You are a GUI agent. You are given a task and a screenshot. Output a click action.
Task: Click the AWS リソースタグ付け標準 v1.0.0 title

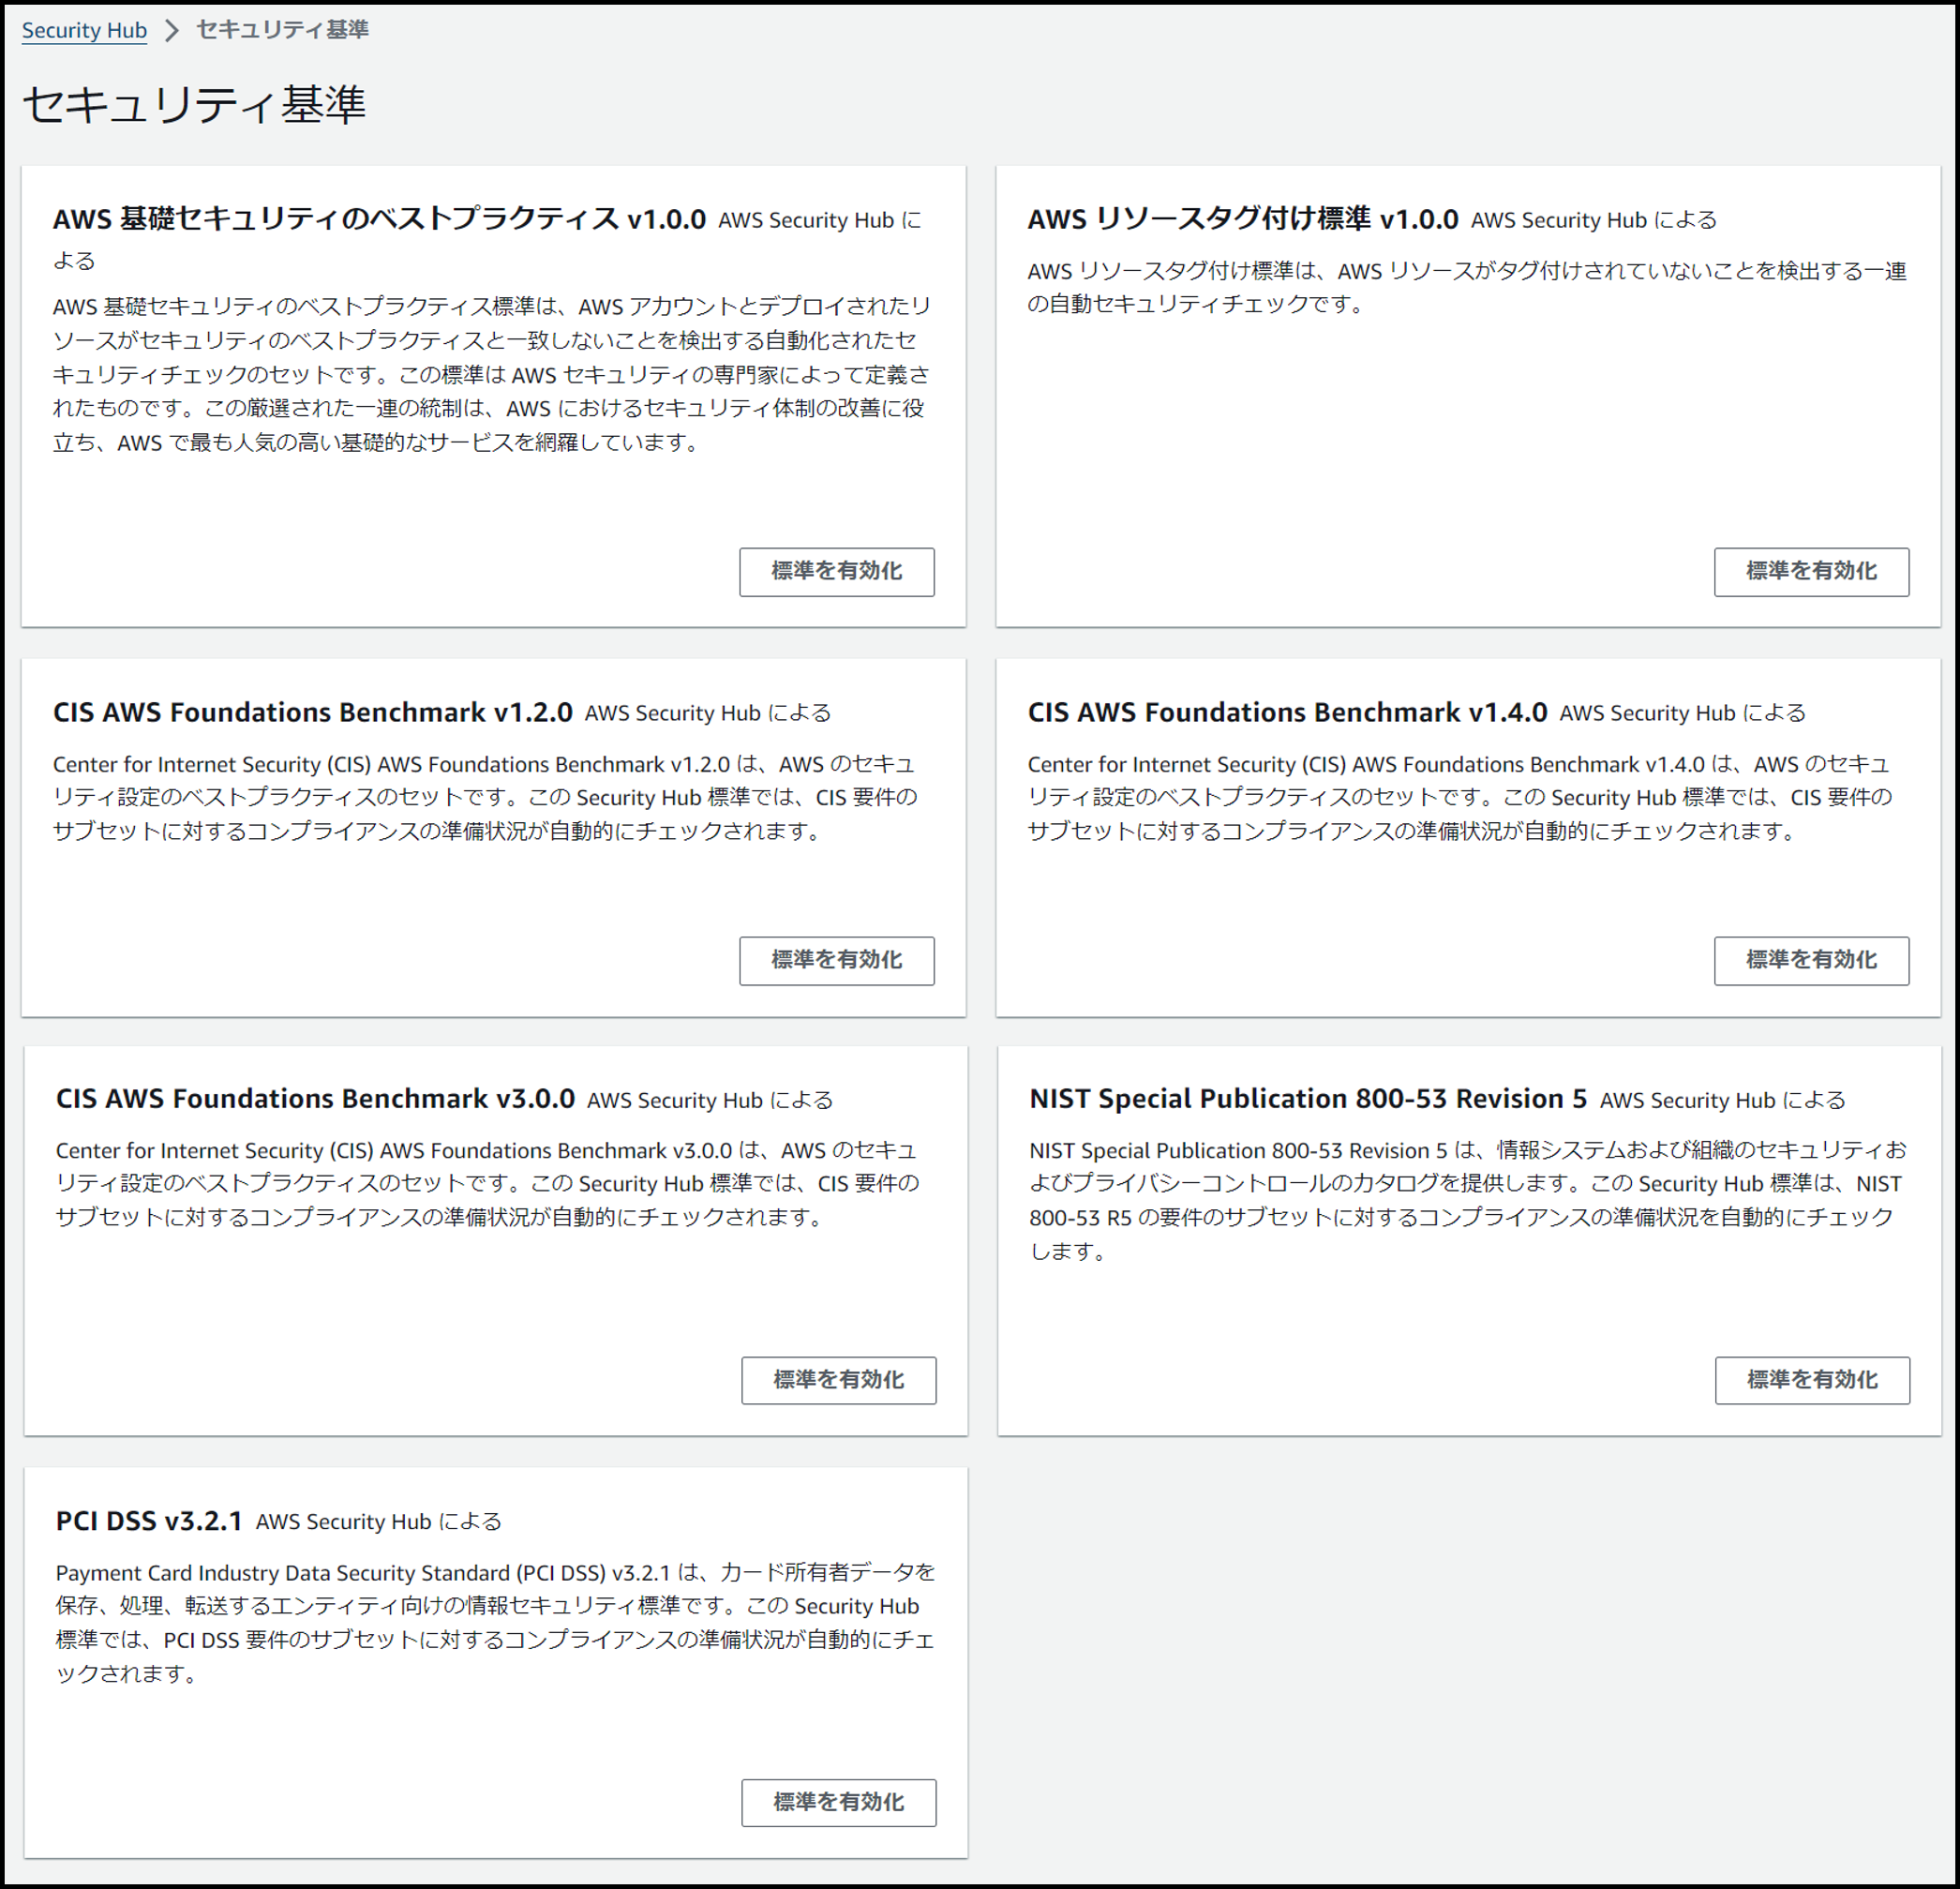coord(1242,219)
